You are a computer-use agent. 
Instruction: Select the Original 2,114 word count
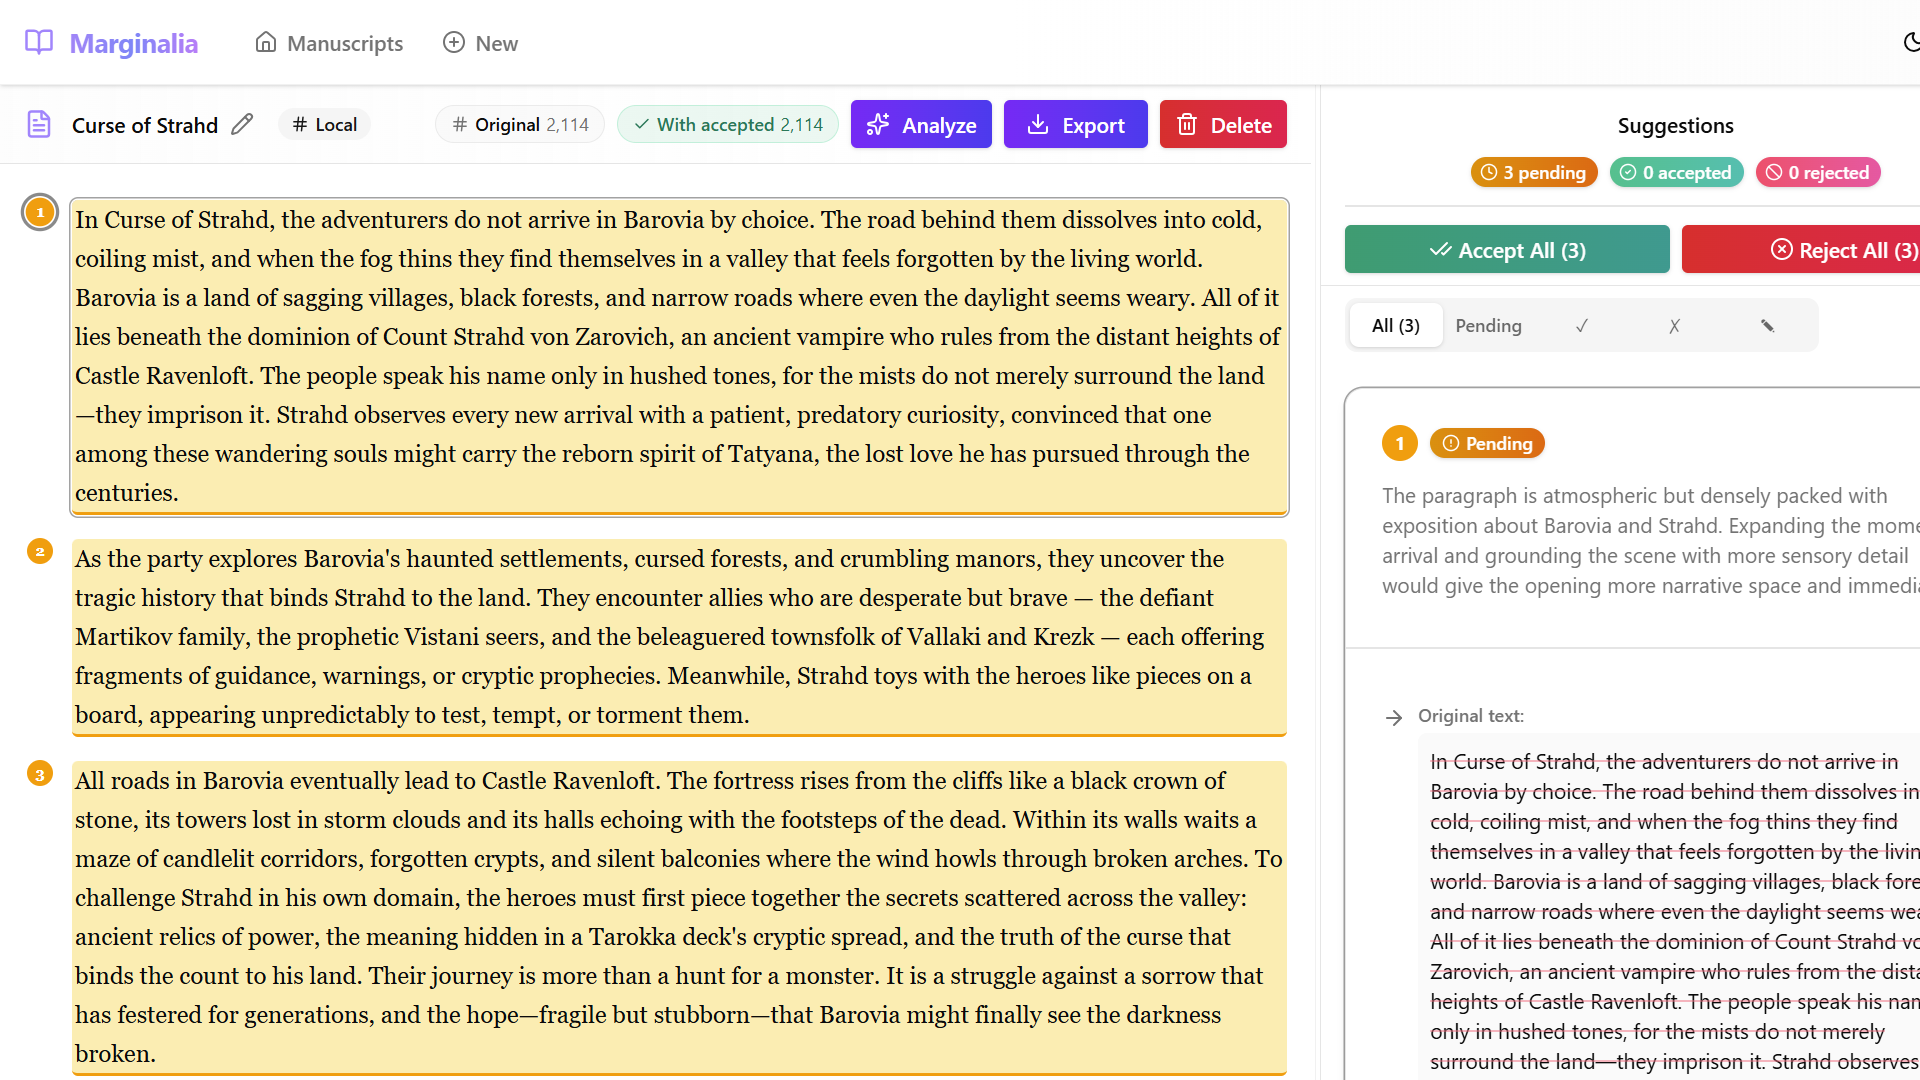pyautogui.click(x=520, y=124)
